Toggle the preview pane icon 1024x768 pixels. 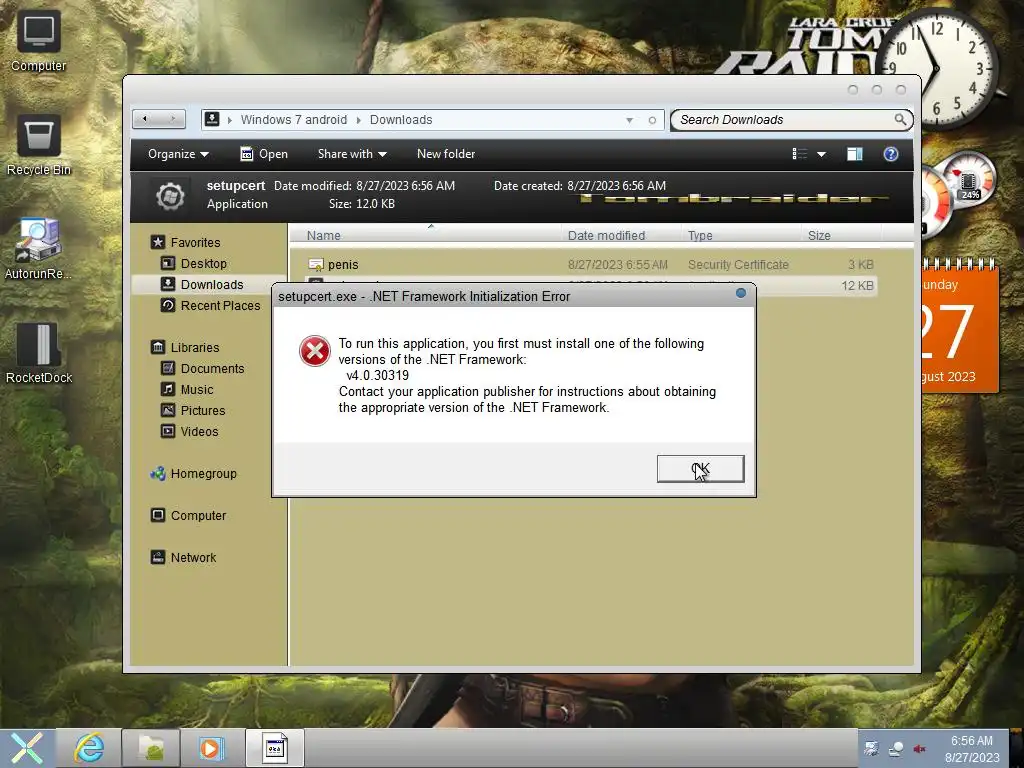(854, 154)
